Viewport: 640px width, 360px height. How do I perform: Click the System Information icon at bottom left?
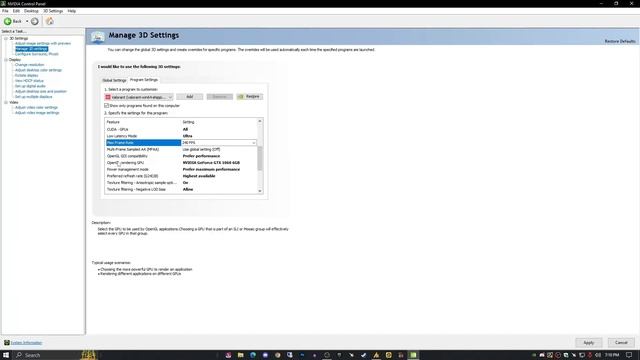[7, 342]
